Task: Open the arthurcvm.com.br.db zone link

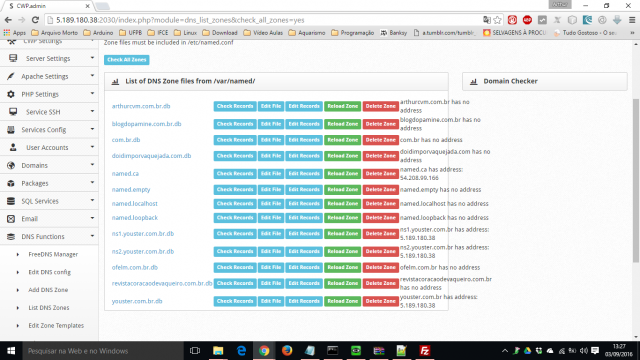Action: [x=141, y=106]
